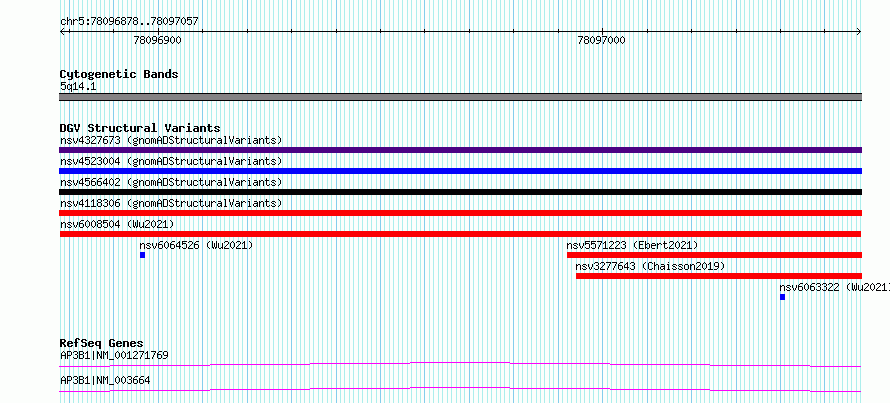This screenshot has width=890, height=403.
Task: Click the small blue nsv6063322 marker
Action: tap(783, 297)
